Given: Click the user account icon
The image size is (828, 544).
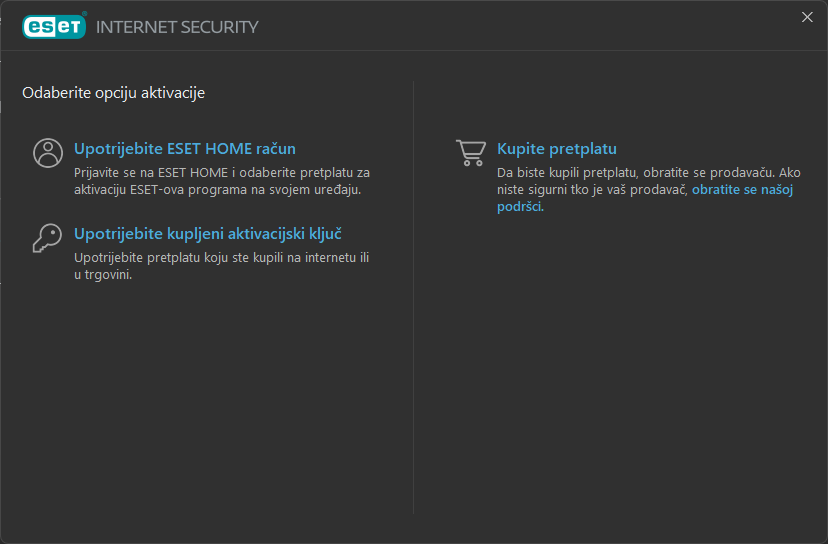Looking at the screenshot, I should (47, 153).
